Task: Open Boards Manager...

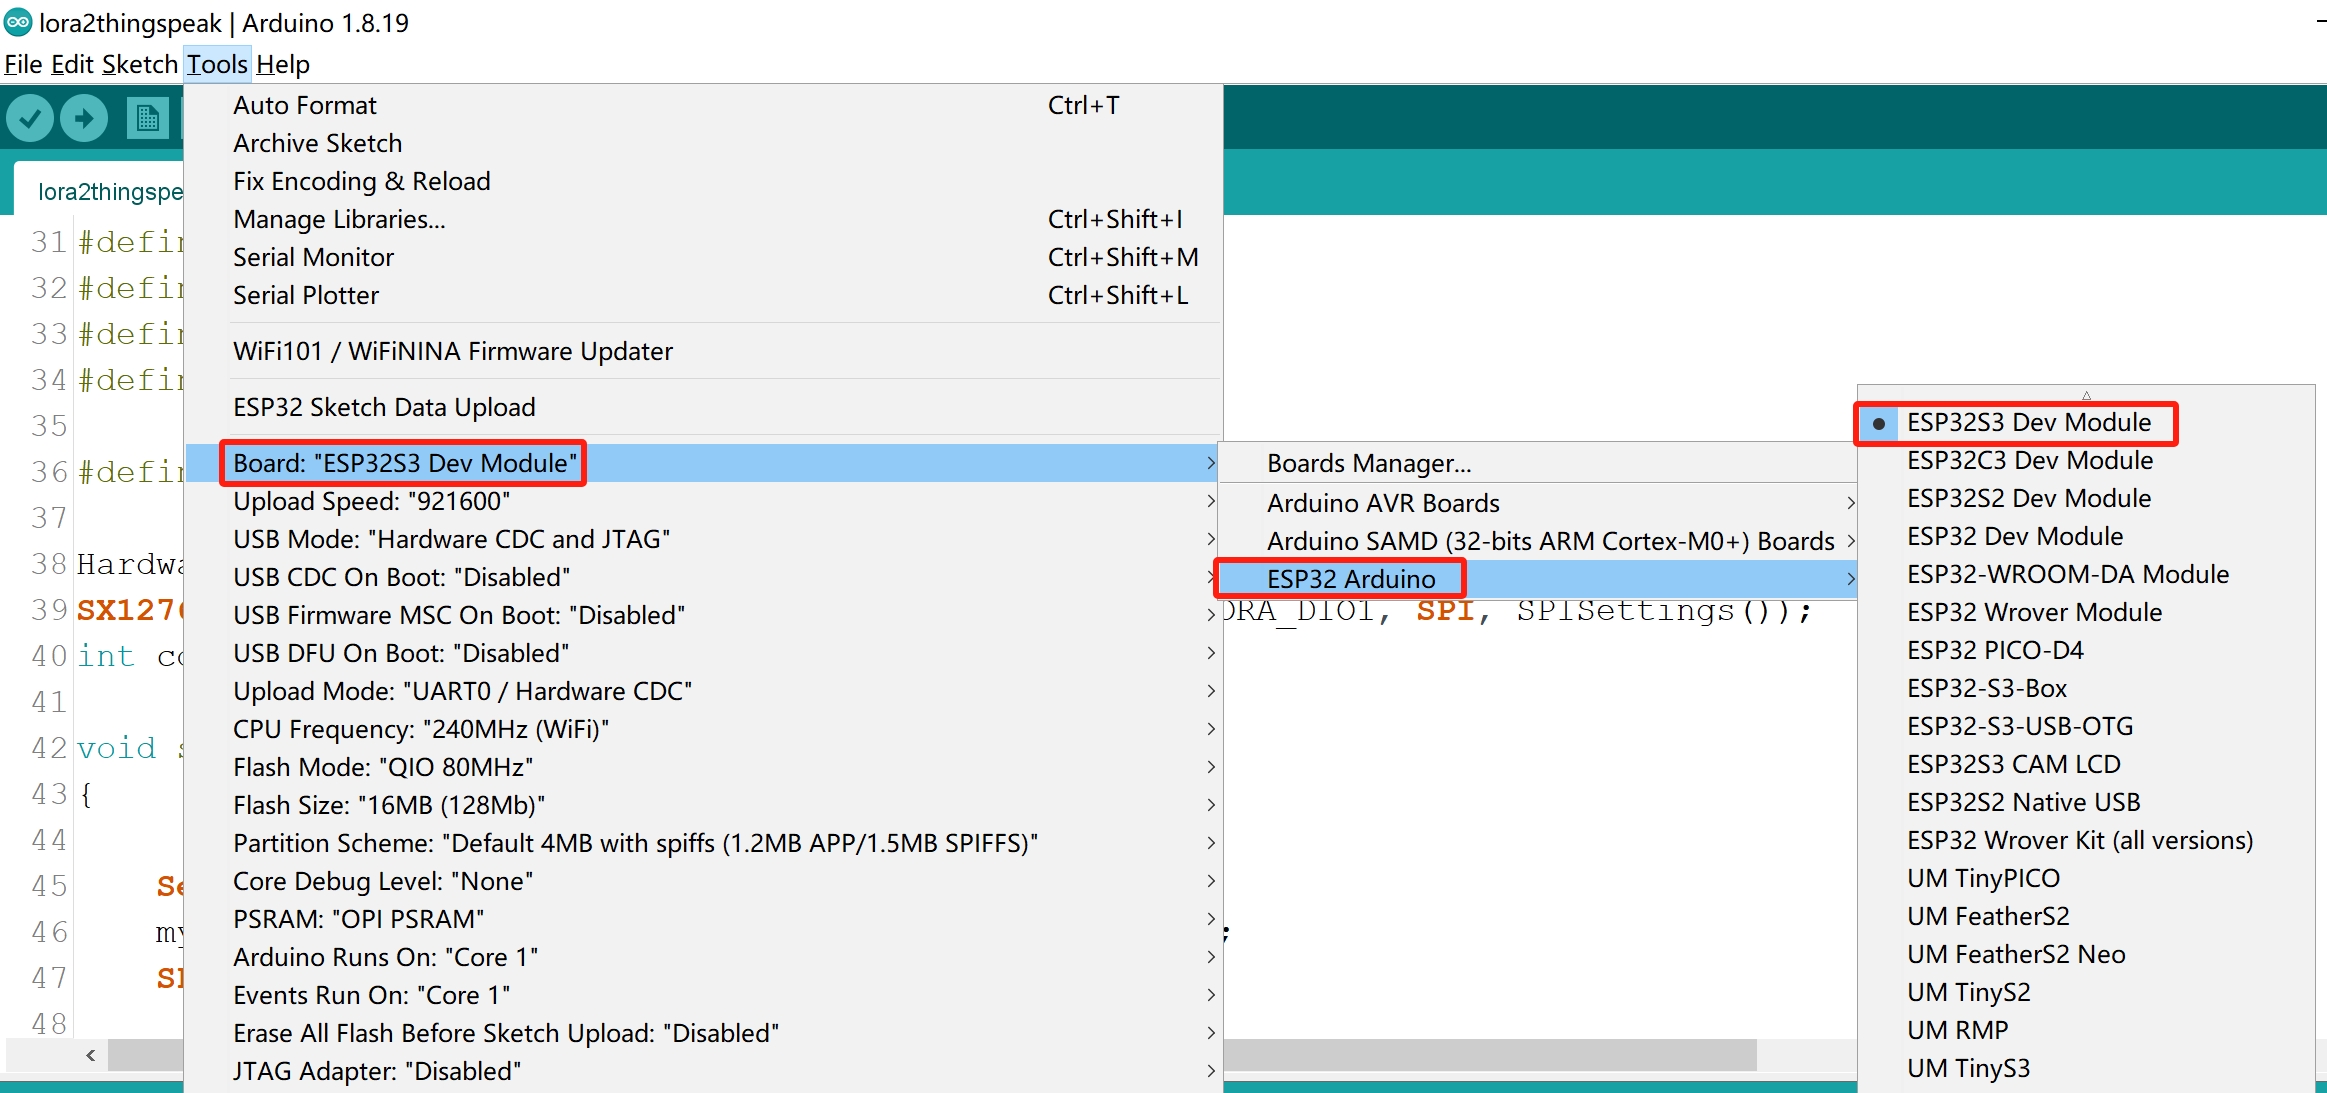Action: click(1539, 463)
